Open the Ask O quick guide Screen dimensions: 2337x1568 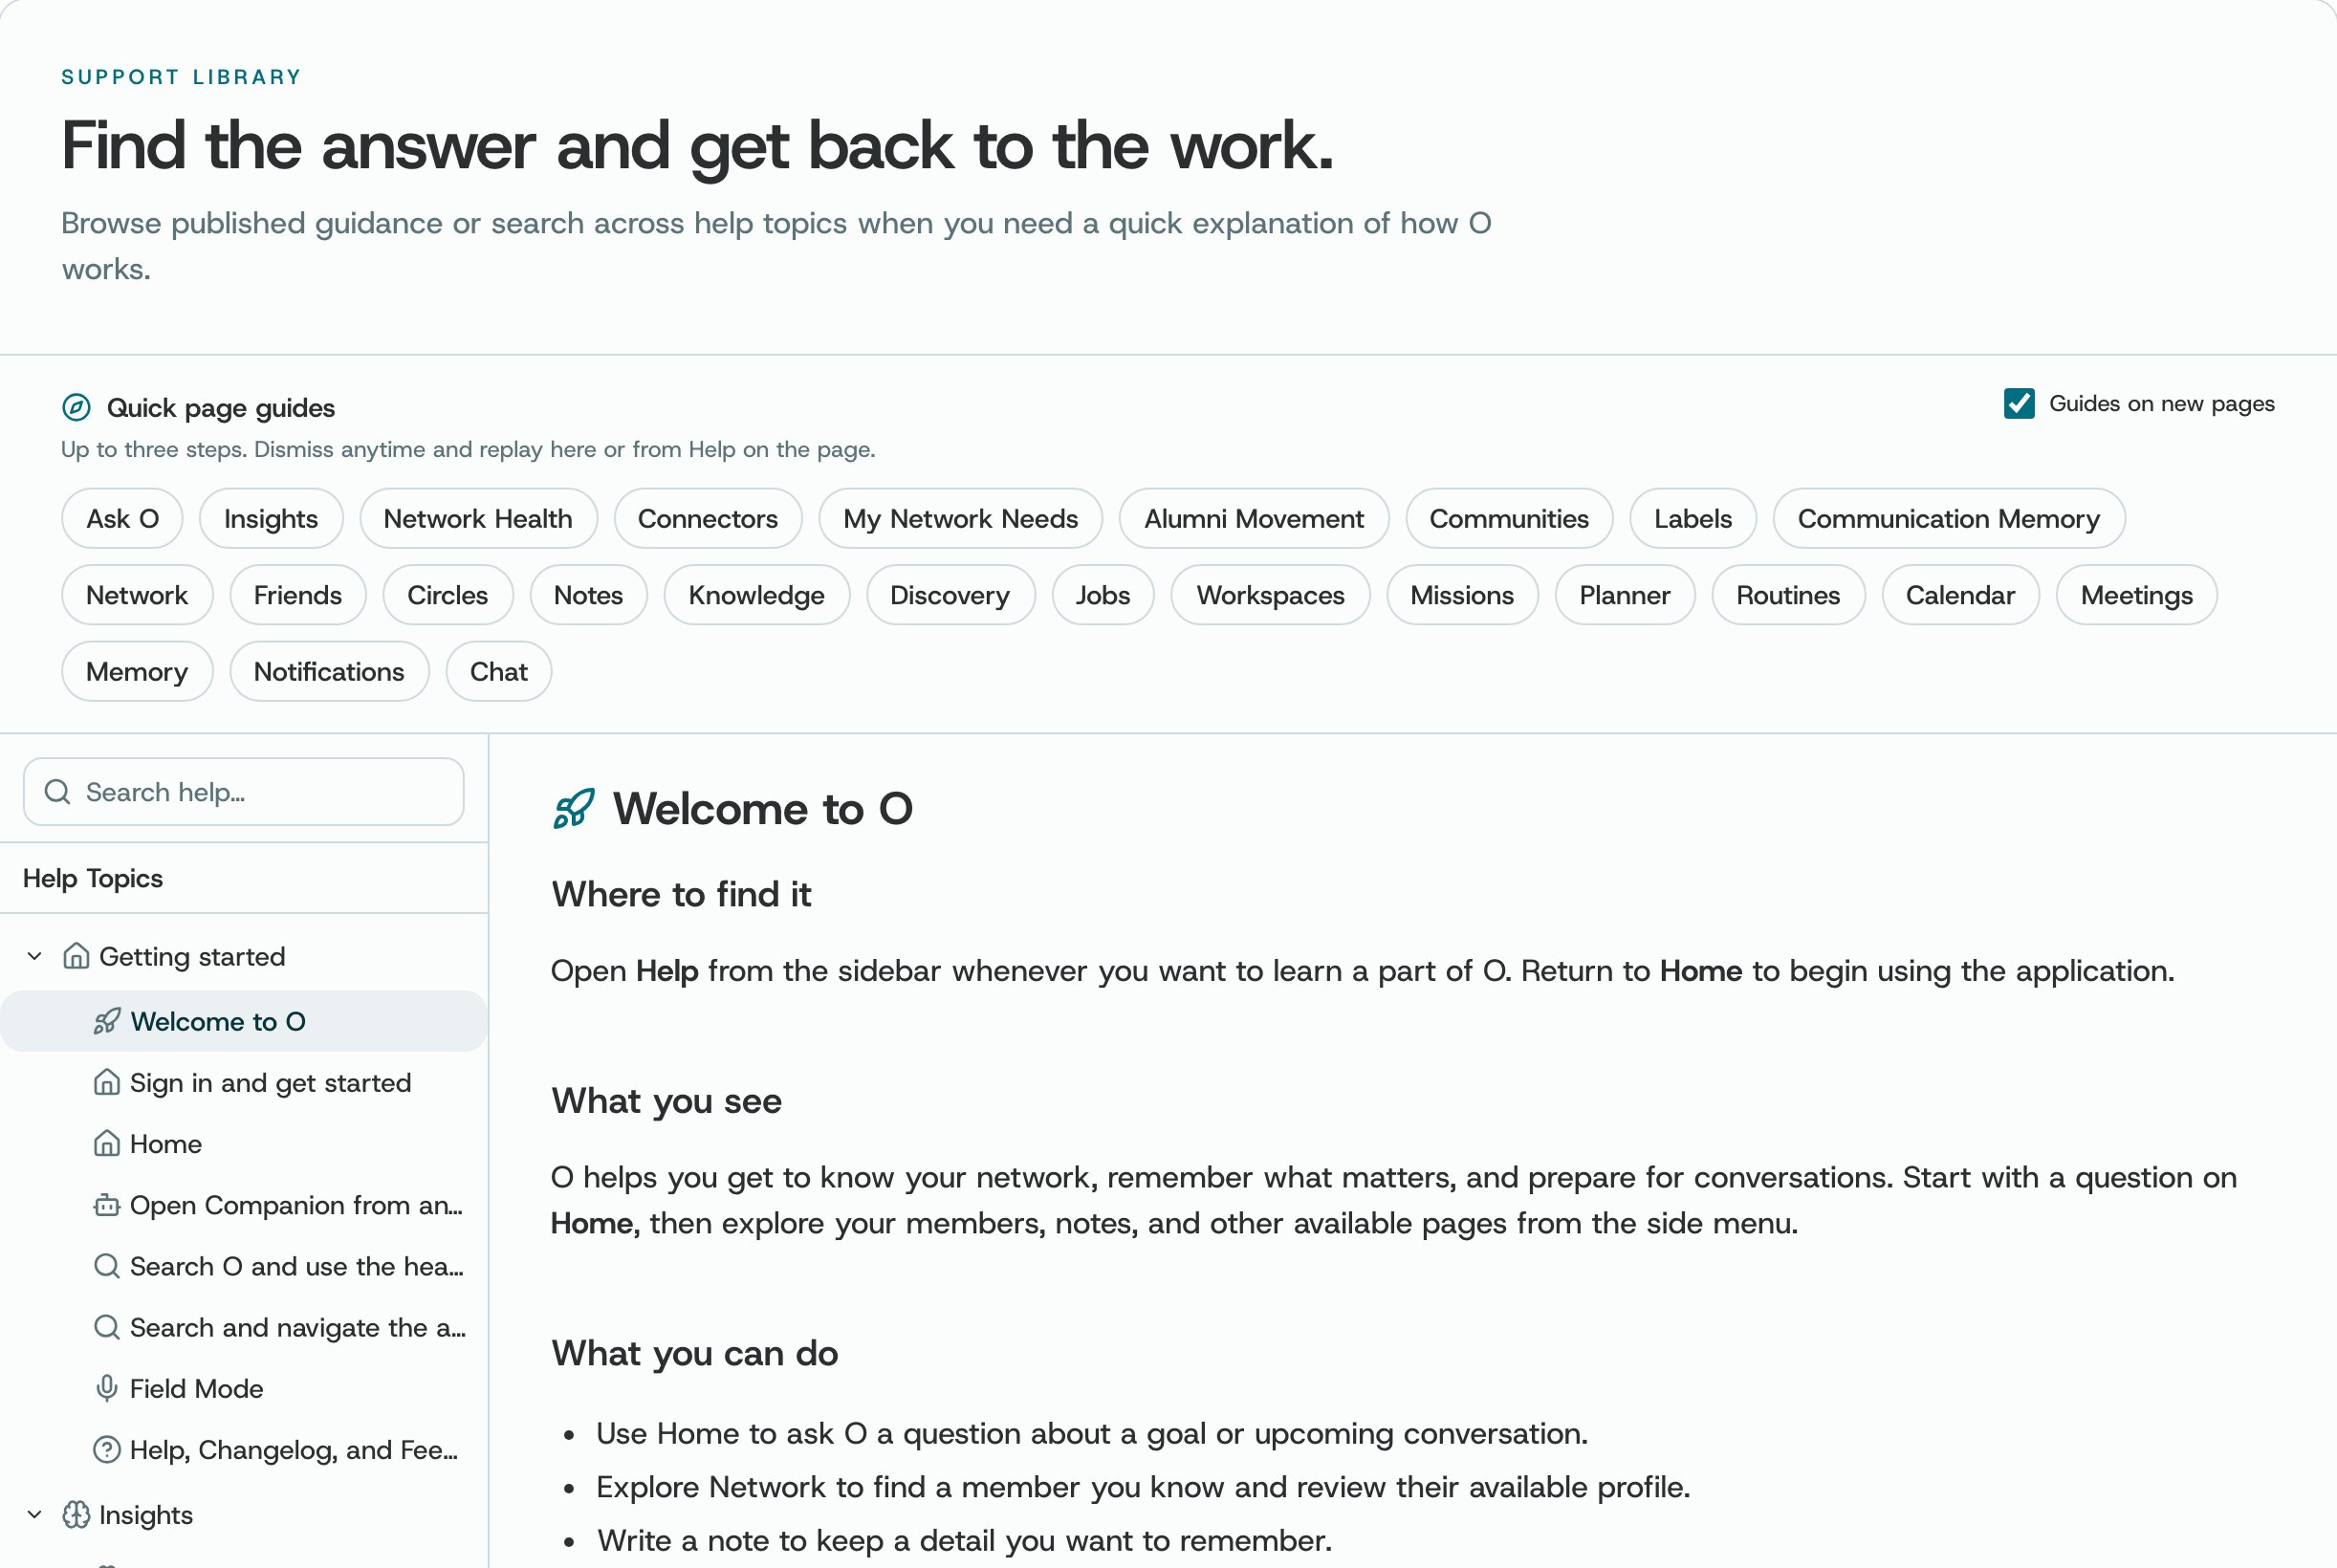[x=122, y=519]
